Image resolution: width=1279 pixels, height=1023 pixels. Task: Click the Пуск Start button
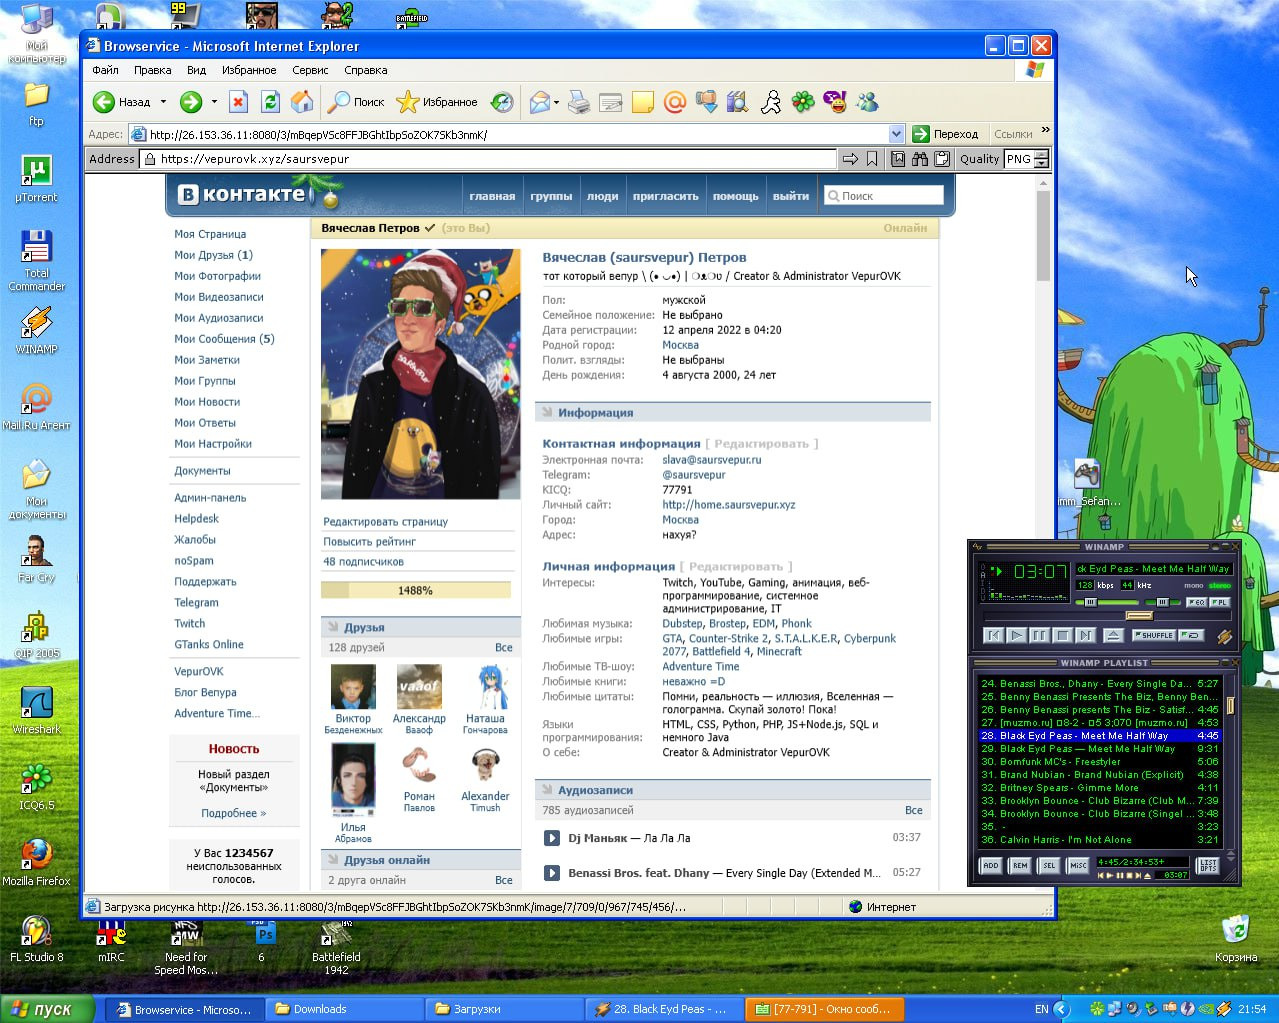[46, 1009]
